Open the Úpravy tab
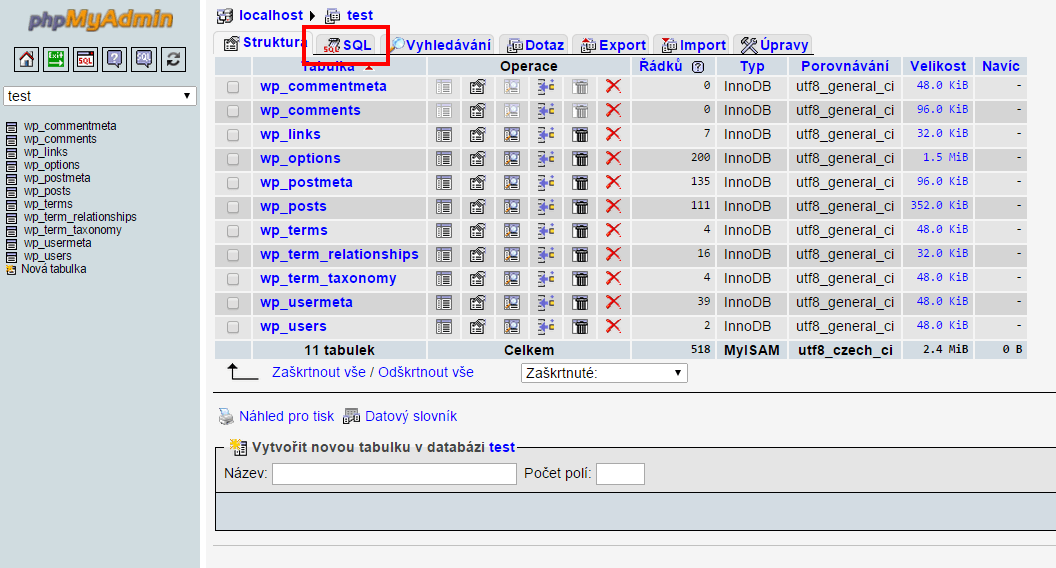The width and height of the screenshot is (1056, 568). coord(774,45)
